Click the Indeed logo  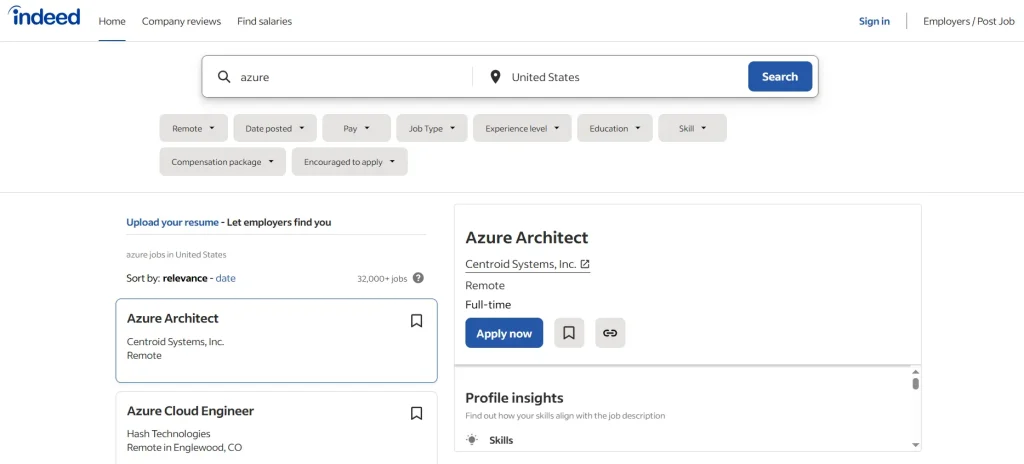44,16
